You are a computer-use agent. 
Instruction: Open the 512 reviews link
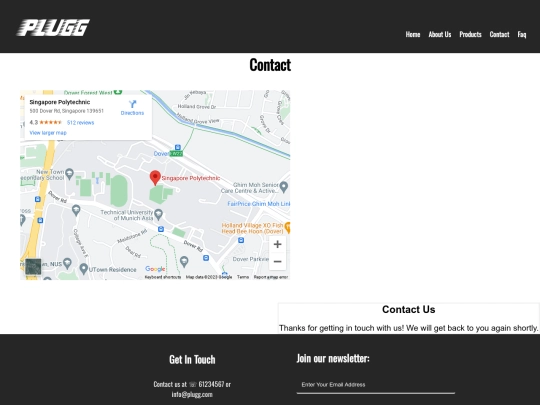tap(80, 123)
